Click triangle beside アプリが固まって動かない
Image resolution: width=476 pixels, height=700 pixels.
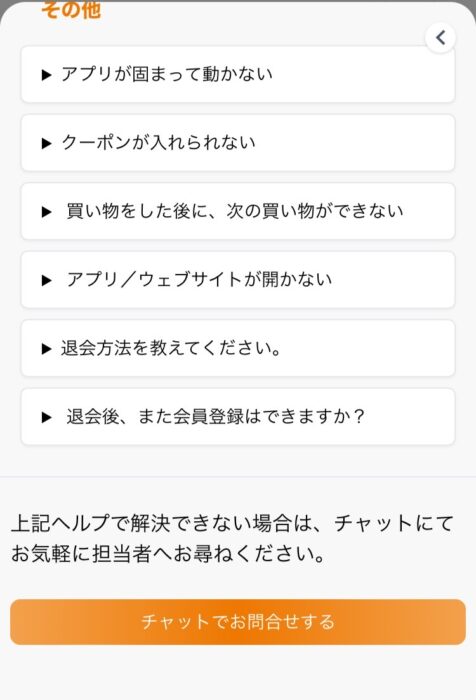click(x=46, y=75)
